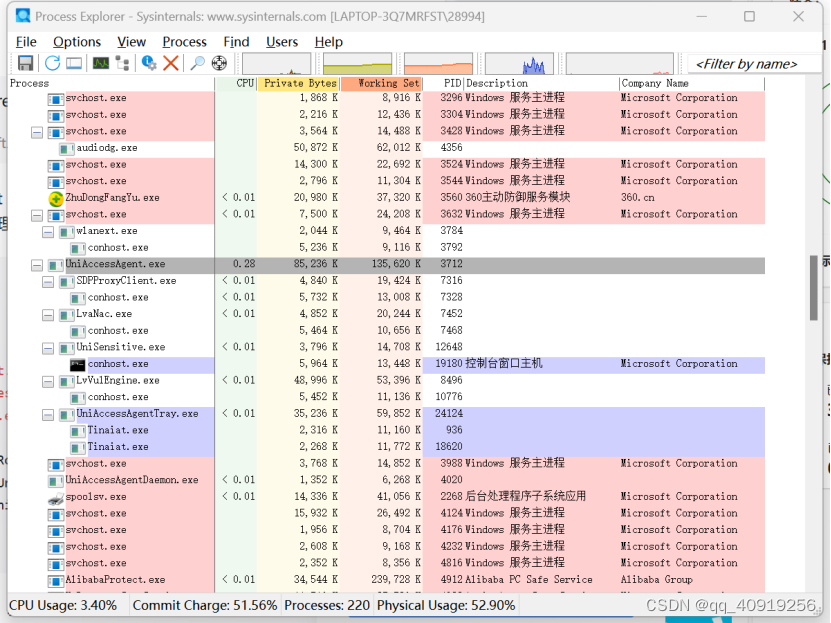Collapse the LvVulEngine.exe subtree
This screenshot has height=623, width=831.
[48, 381]
